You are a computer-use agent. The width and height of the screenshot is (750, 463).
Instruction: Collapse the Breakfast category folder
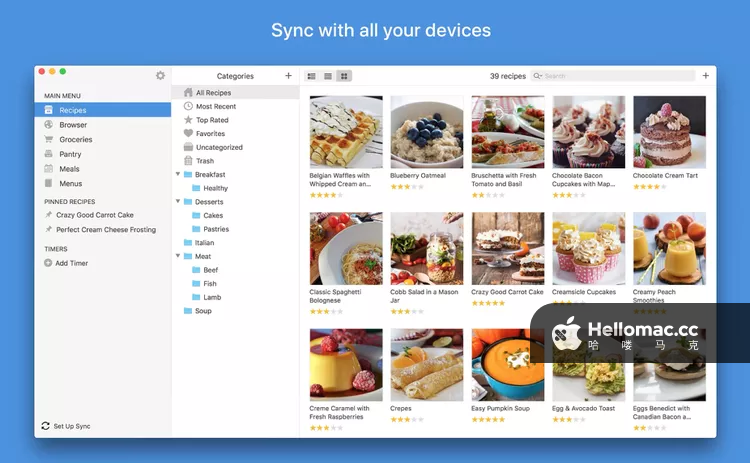pyautogui.click(x=178, y=174)
